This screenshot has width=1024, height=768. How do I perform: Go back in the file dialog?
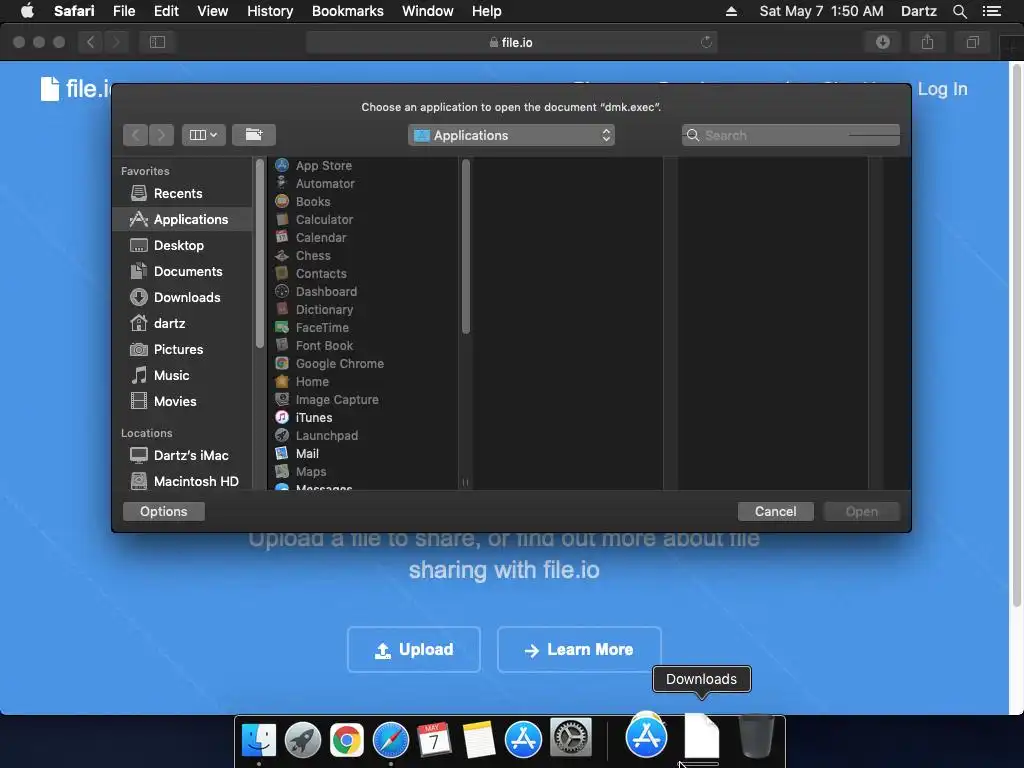[136, 135]
